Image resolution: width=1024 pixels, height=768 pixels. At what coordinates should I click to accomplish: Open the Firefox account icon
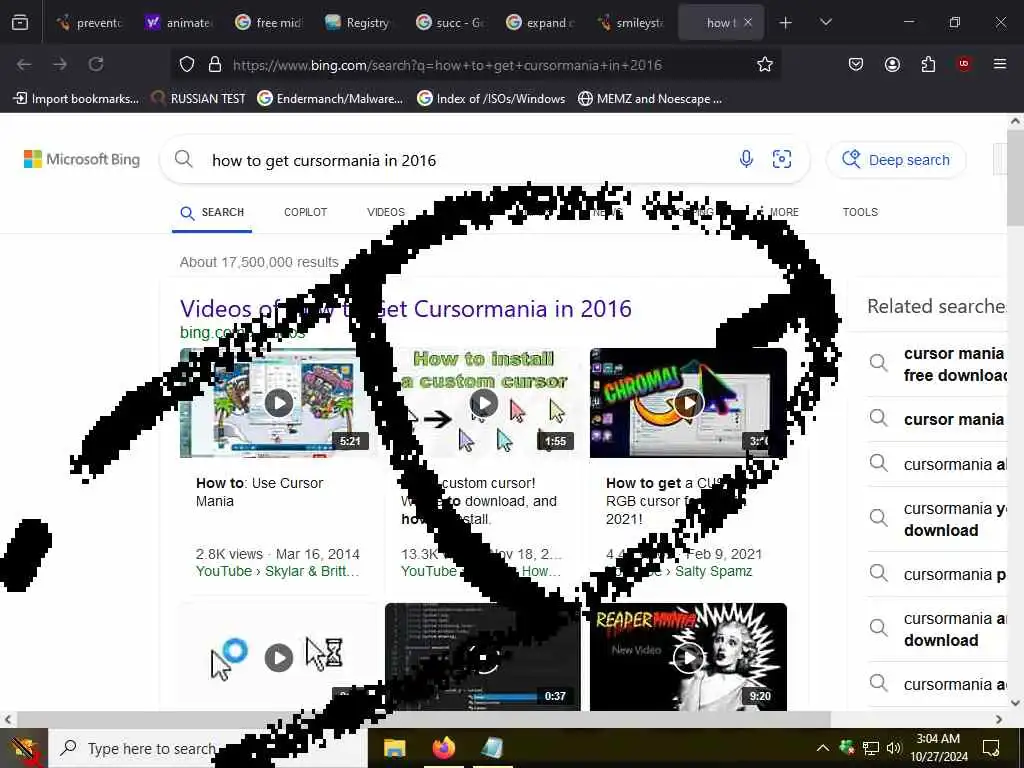click(892, 64)
